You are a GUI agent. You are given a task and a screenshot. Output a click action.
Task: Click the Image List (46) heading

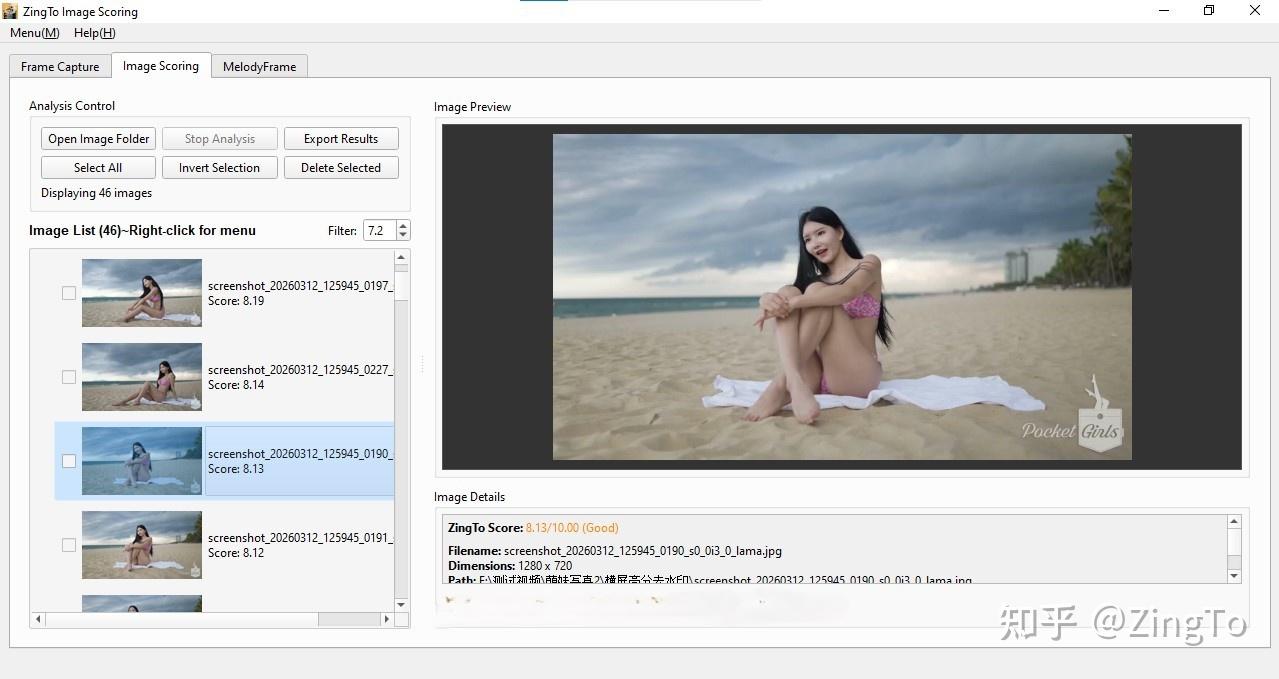point(142,231)
